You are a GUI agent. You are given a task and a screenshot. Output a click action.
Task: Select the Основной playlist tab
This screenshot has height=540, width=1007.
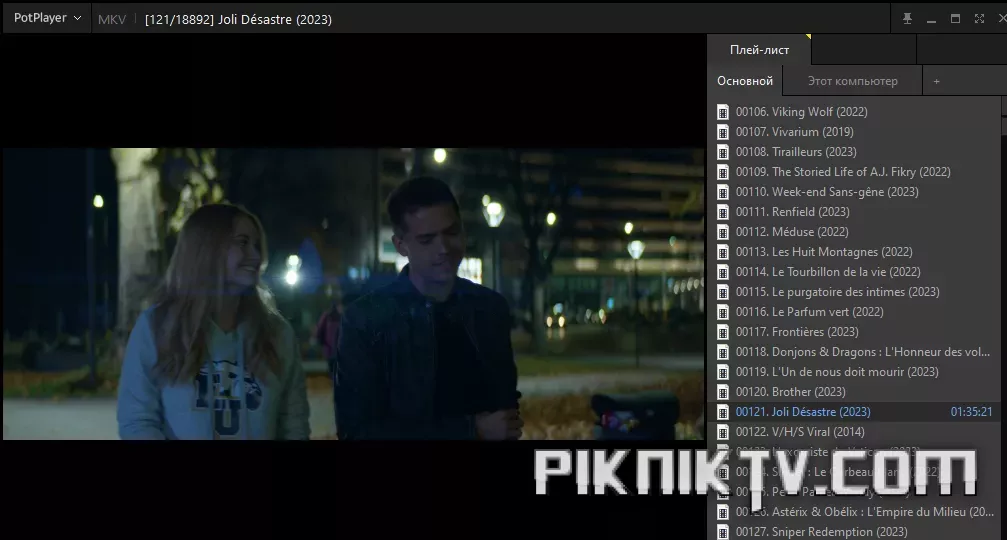(745, 81)
